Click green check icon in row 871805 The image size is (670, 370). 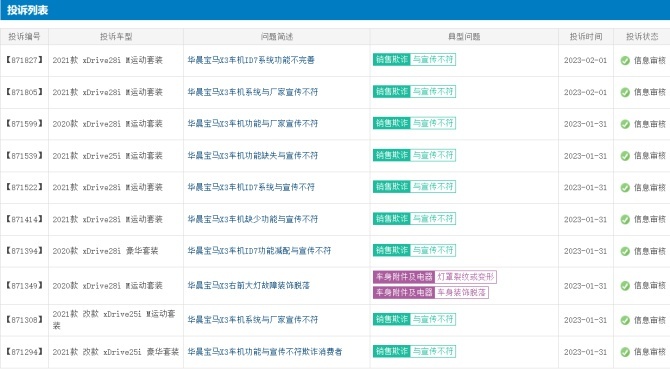pyautogui.click(x=625, y=92)
